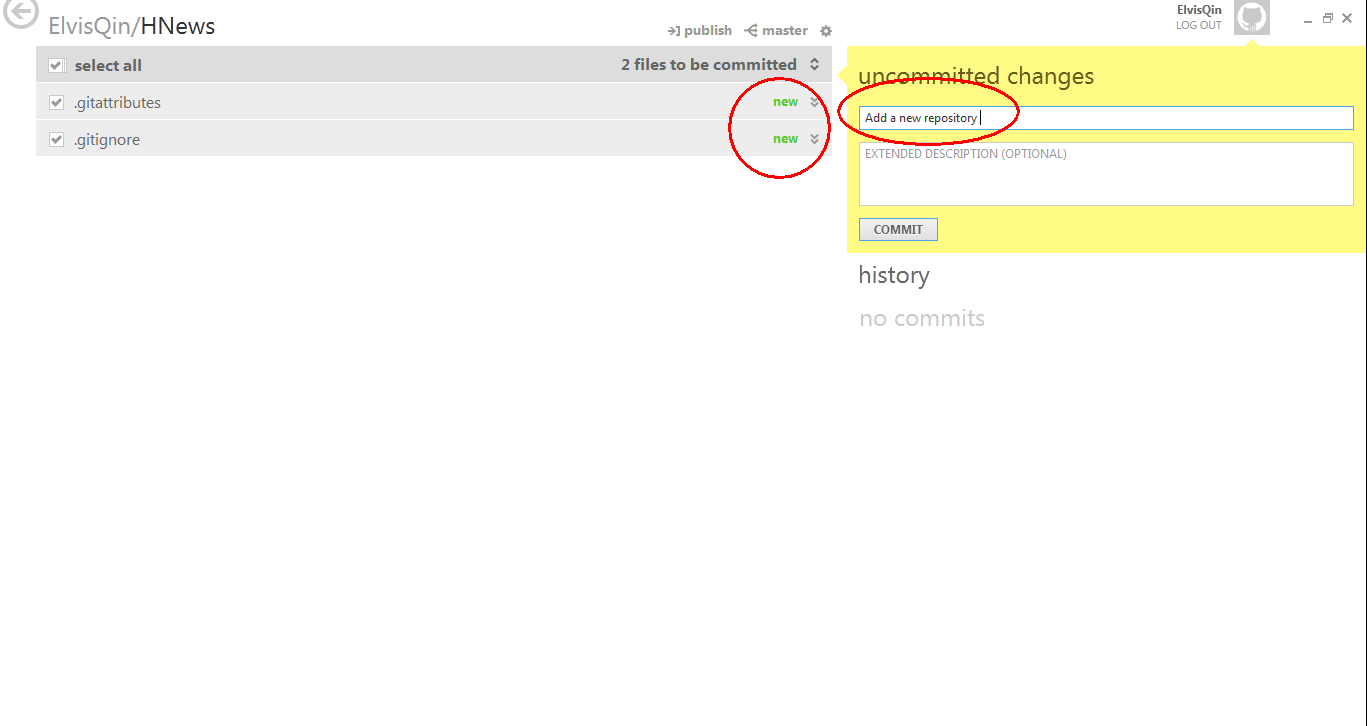
Task: Click the master branch icon
Action: pyautogui.click(x=751, y=31)
